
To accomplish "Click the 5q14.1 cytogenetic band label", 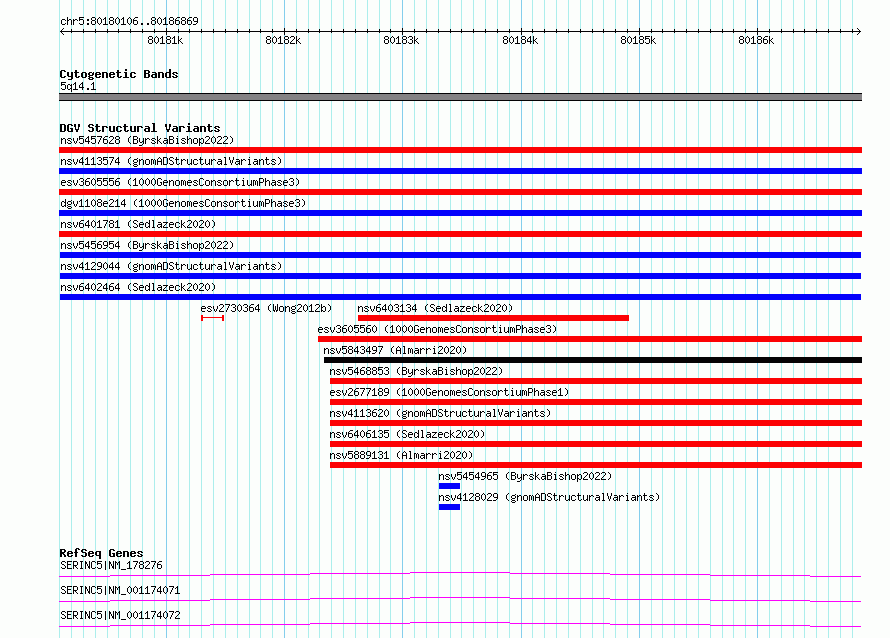I will (x=78, y=86).
